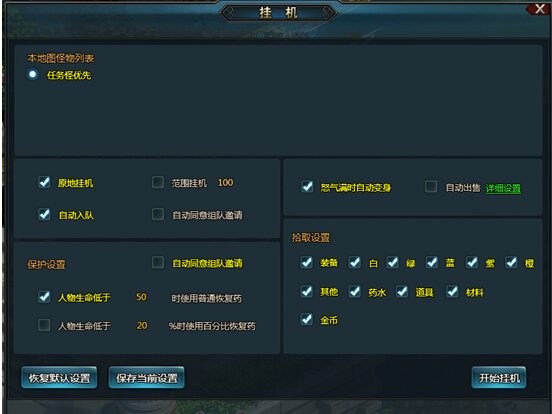The image size is (552, 414).
Task: Click the 恢复默认设置 button
Action: tap(59, 377)
